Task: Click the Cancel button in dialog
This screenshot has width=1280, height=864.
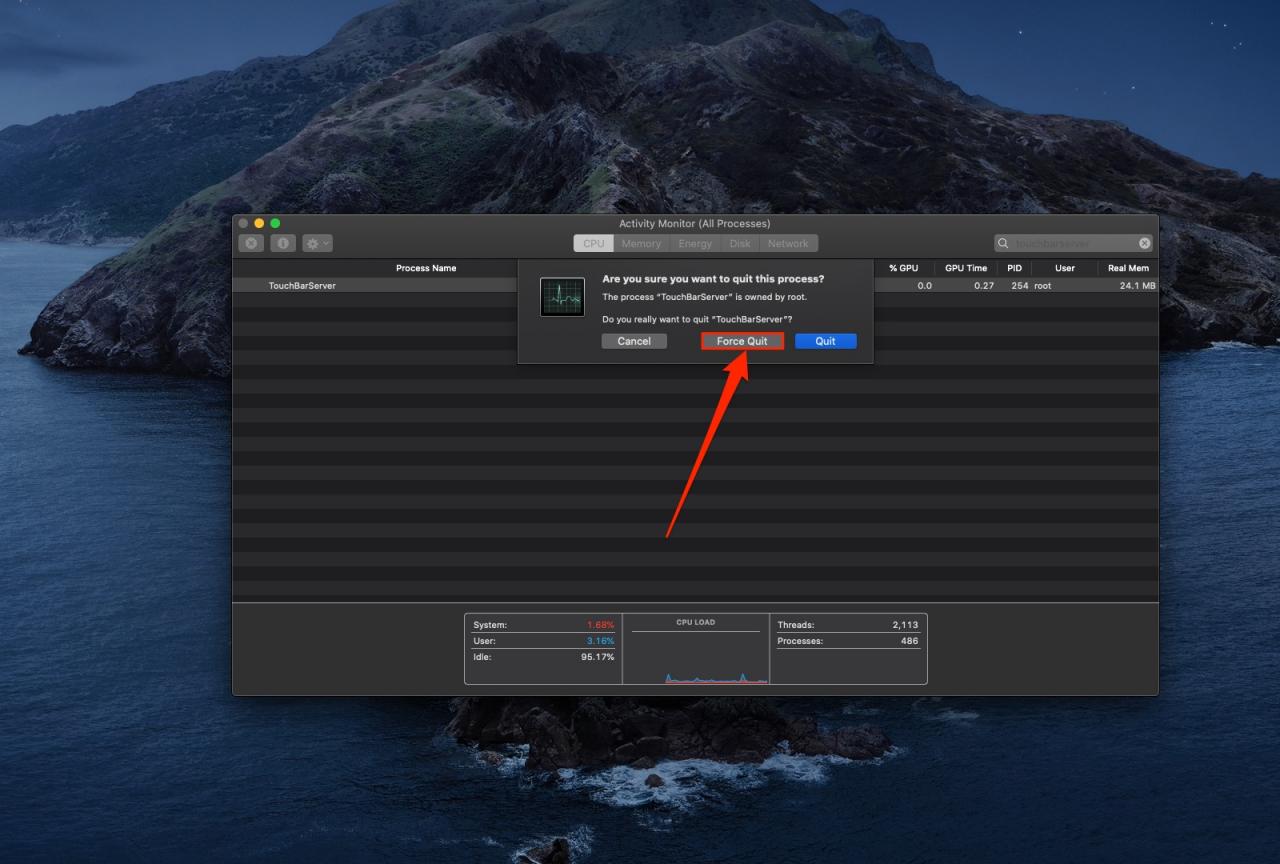Action: [x=634, y=341]
